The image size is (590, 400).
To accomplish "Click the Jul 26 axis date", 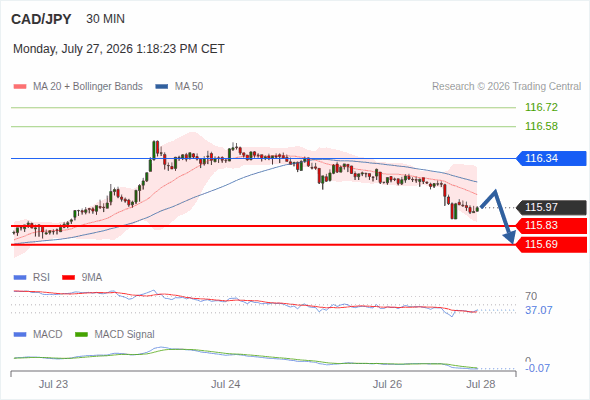I will click(x=387, y=384).
